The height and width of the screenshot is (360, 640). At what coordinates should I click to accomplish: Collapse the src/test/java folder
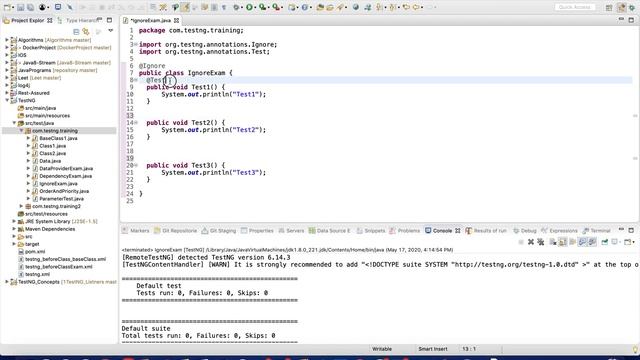point(14,123)
